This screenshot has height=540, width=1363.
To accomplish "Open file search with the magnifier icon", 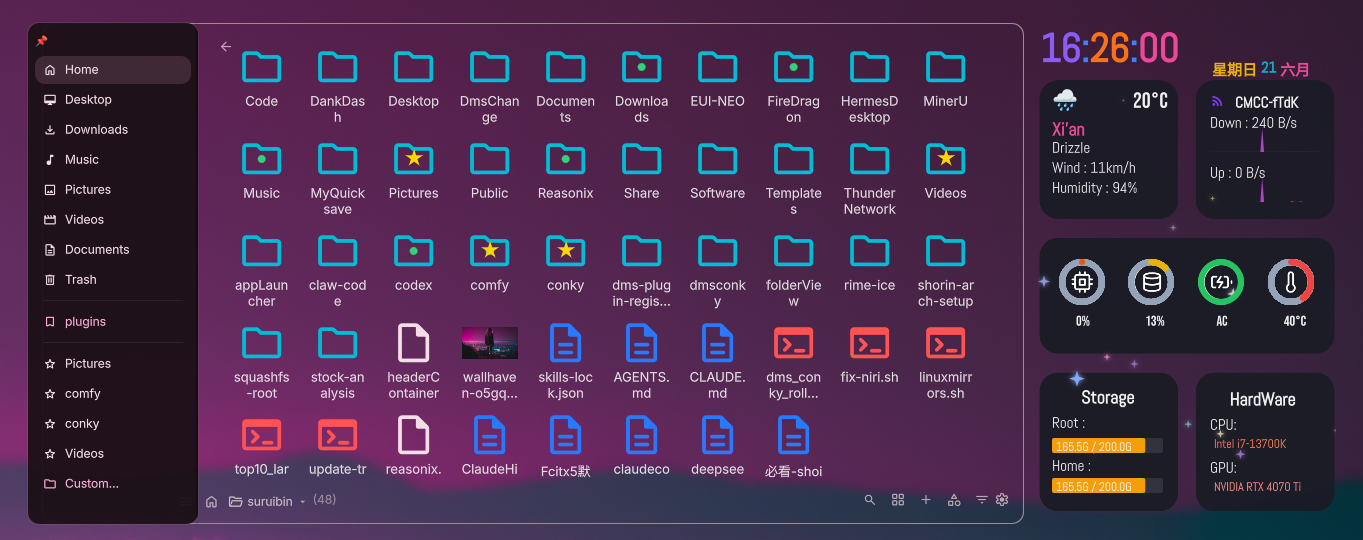I will pos(870,500).
